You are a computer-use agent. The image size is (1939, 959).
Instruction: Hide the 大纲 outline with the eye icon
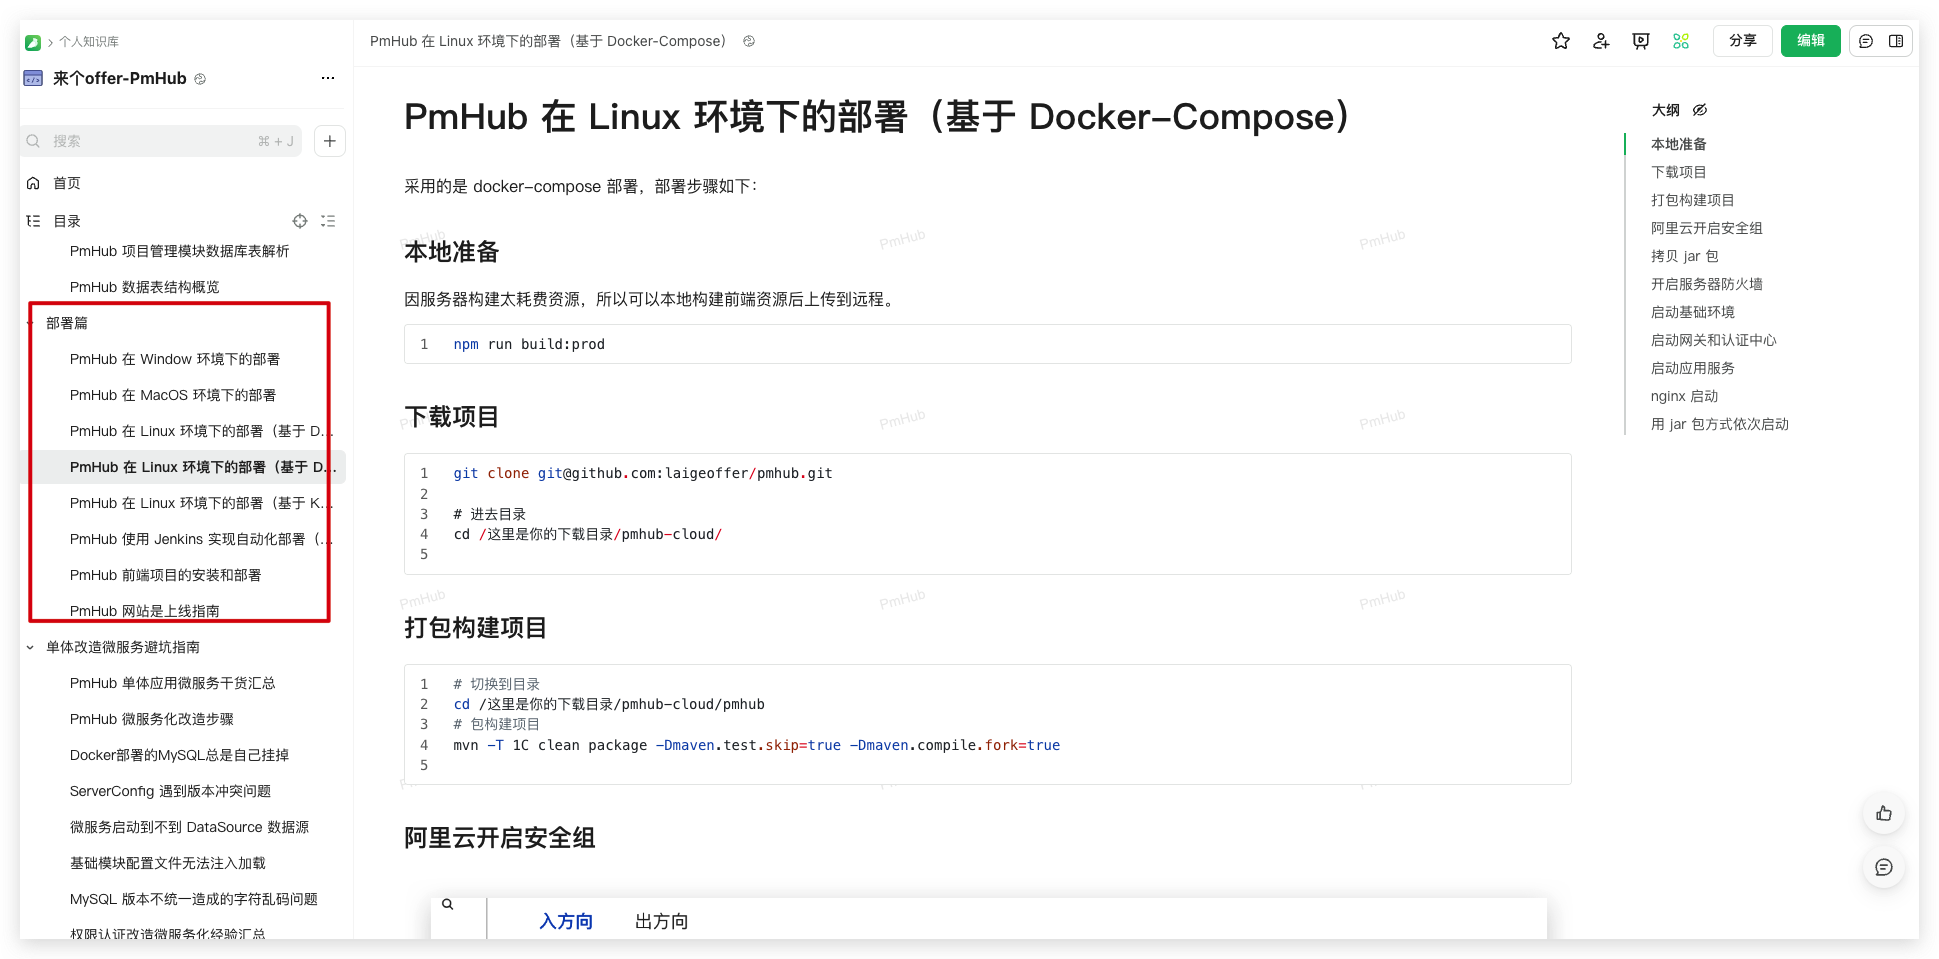coord(1700,110)
